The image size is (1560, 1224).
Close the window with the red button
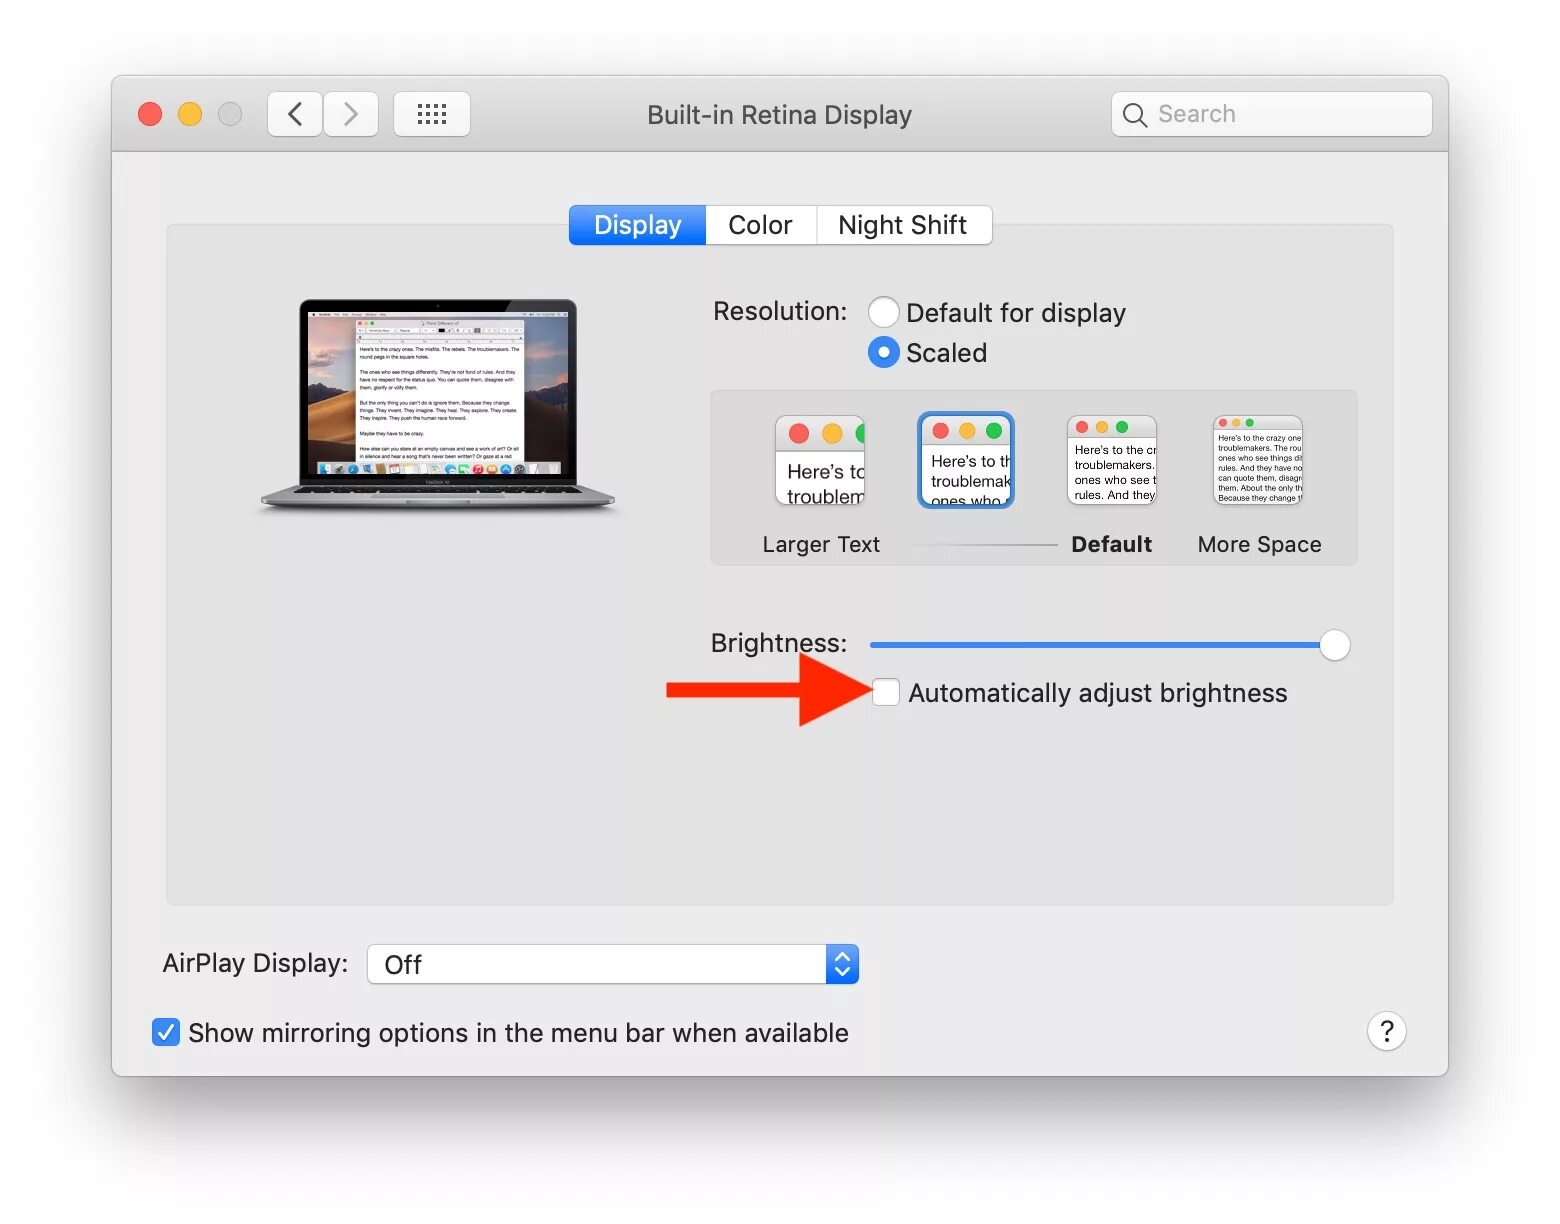tap(150, 114)
